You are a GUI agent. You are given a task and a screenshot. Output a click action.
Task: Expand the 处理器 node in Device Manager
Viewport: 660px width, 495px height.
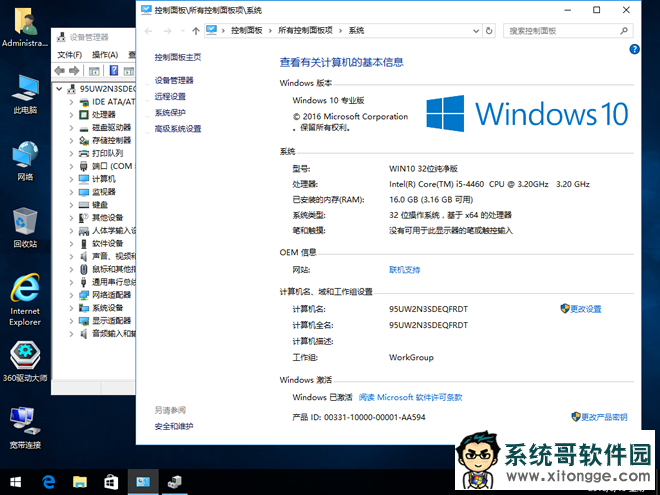click(71, 115)
